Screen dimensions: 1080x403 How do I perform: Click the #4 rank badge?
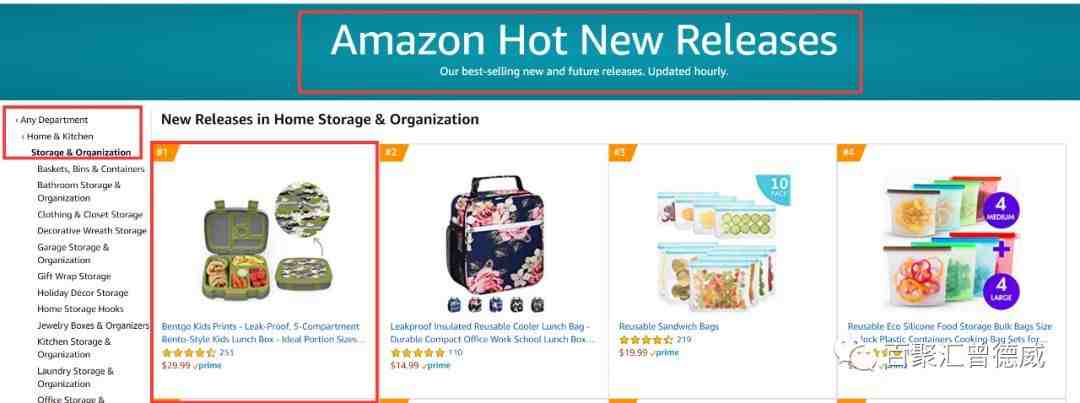click(849, 152)
